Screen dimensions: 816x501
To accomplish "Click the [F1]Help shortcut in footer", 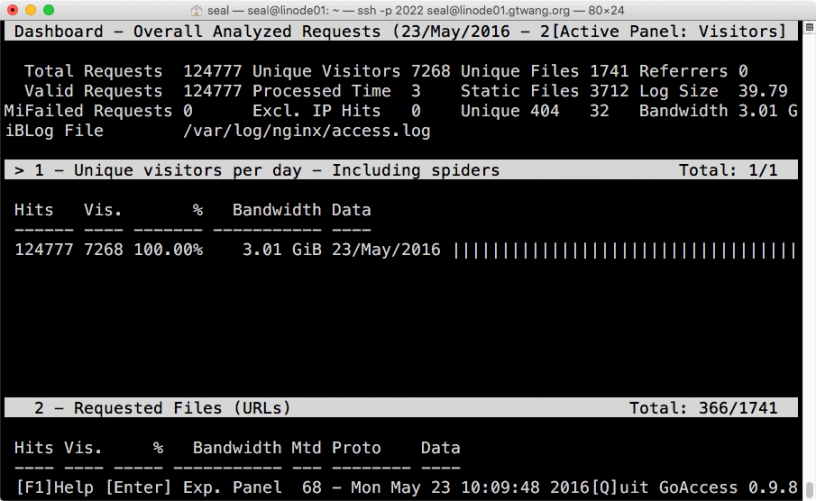I will pyautogui.click(x=54, y=488).
